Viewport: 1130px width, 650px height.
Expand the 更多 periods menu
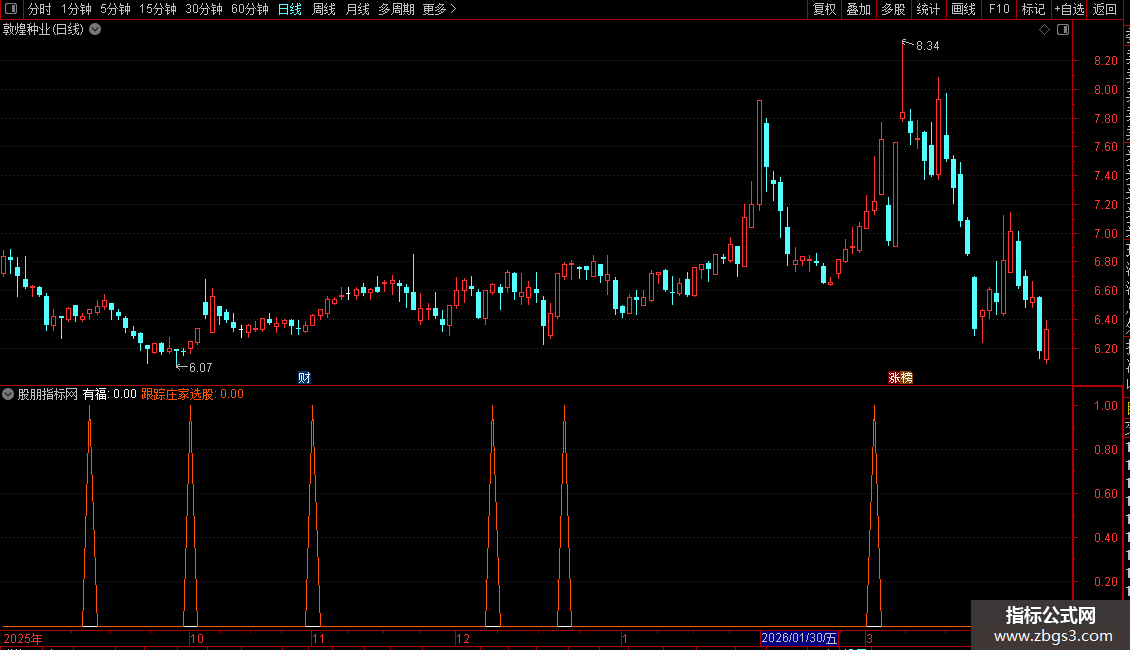pos(440,9)
